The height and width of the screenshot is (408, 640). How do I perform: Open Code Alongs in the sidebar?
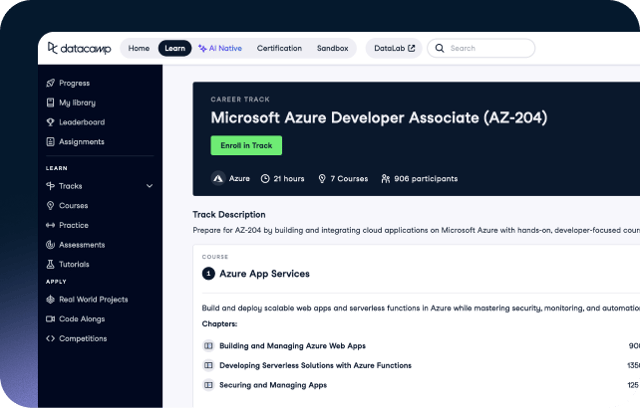(82, 319)
